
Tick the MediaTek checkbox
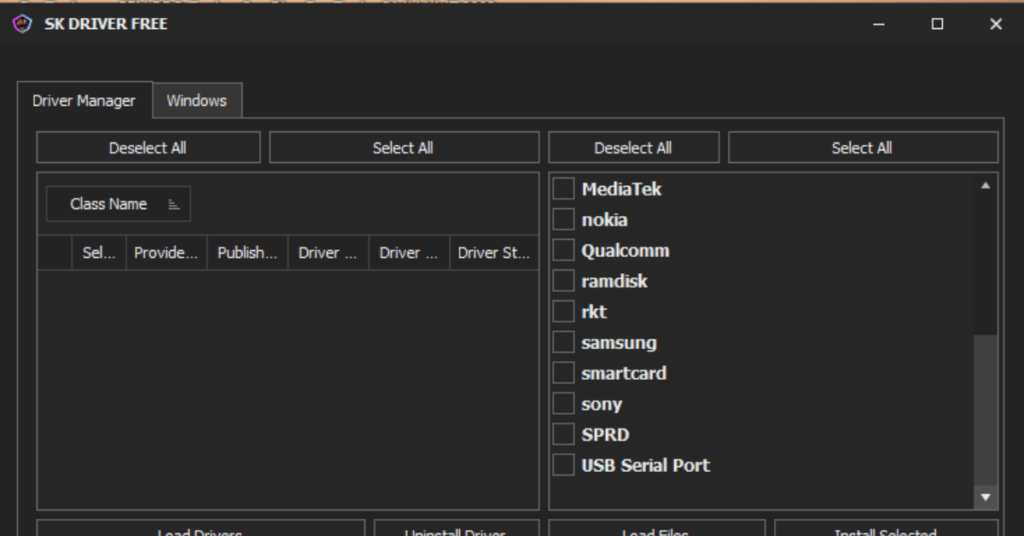(x=564, y=189)
